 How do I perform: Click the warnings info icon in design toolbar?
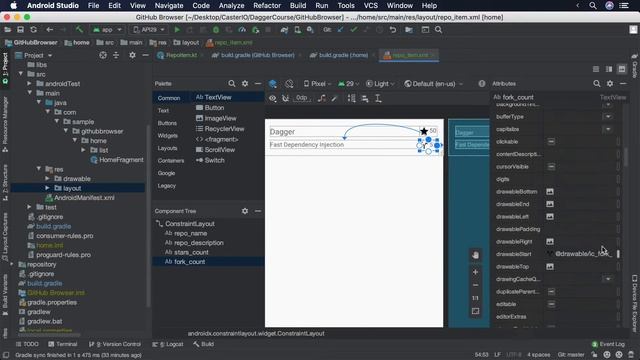[482, 84]
